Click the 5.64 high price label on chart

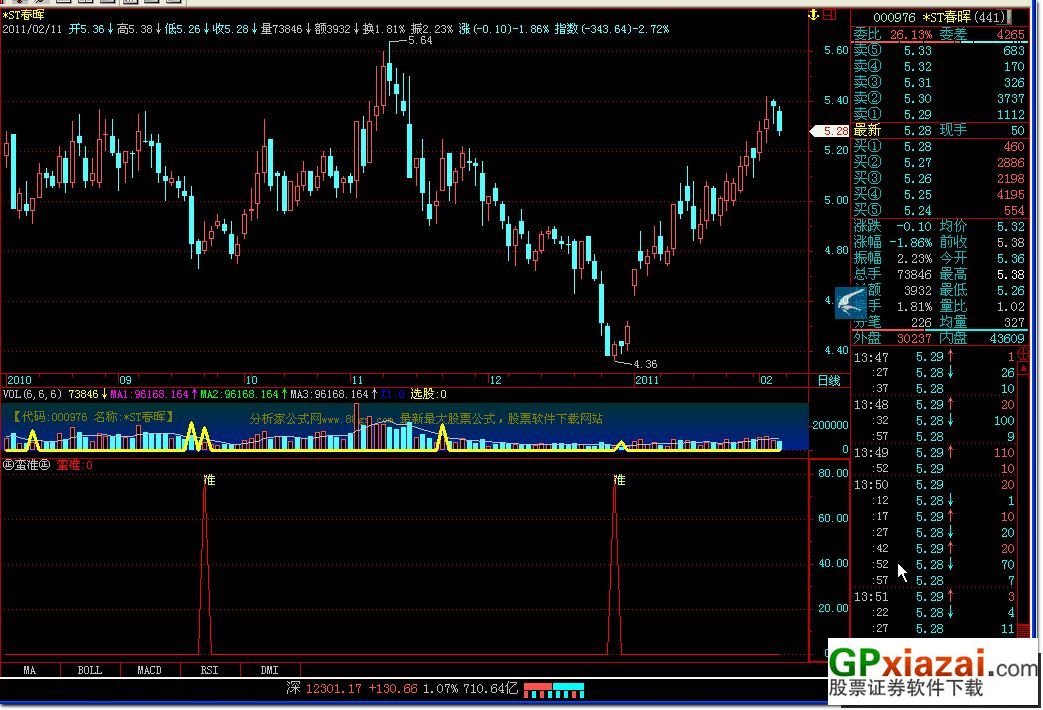click(x=420, y=41)
